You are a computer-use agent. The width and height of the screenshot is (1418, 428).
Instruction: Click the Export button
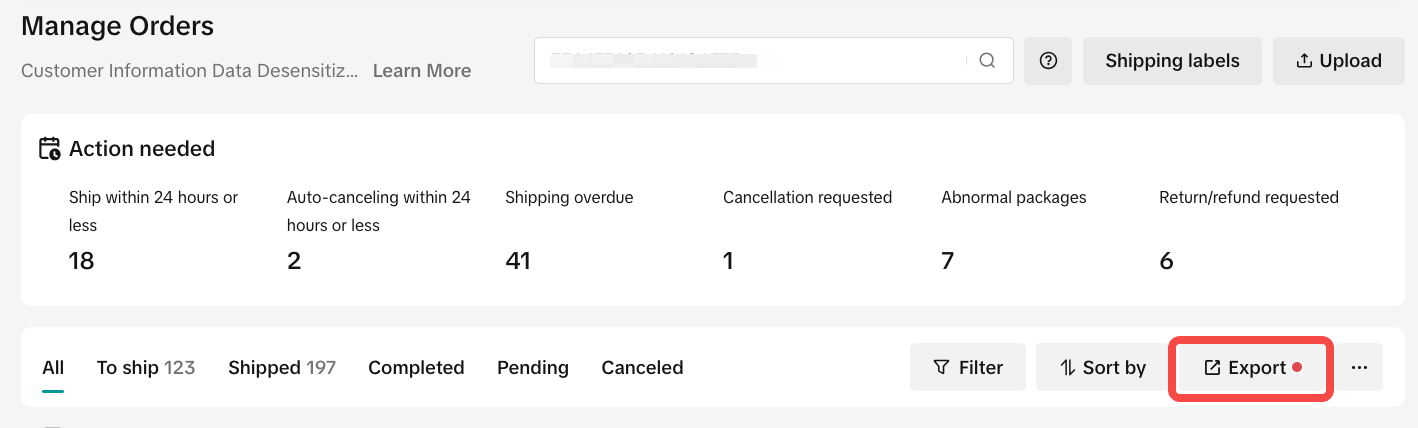1251,368
